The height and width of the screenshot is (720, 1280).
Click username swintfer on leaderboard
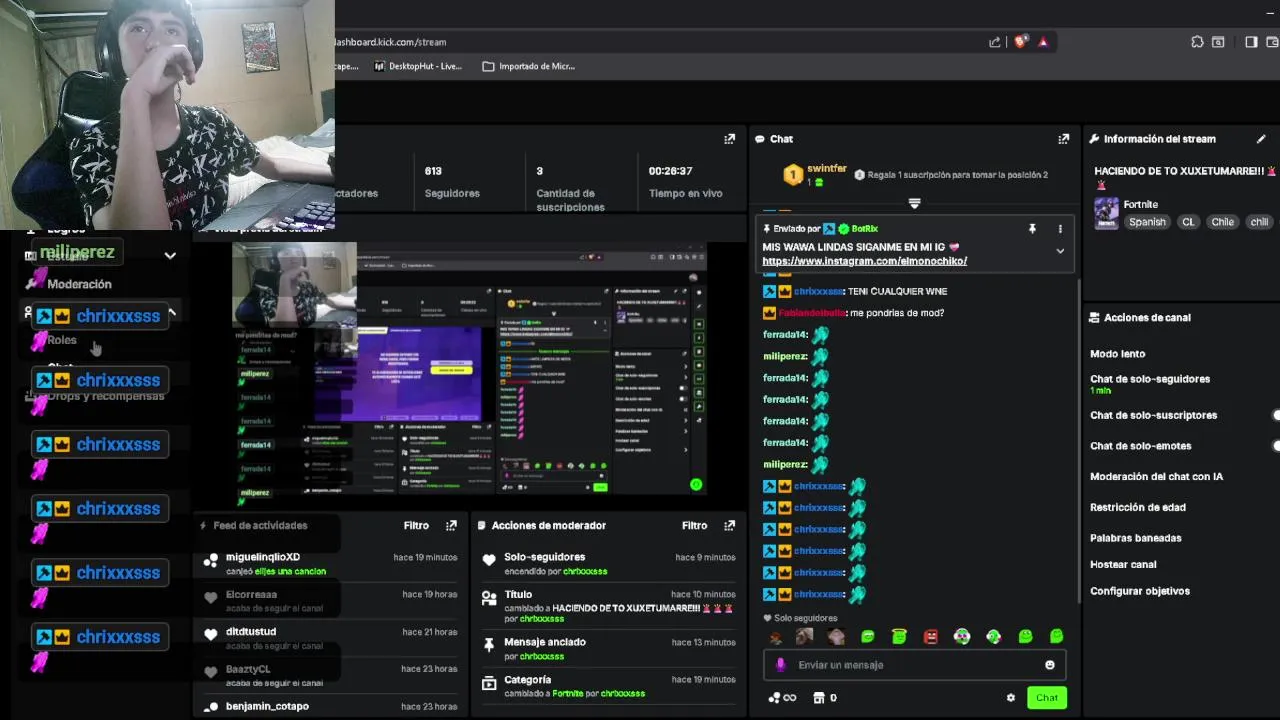pyautogui.click(x=827, y=169)
